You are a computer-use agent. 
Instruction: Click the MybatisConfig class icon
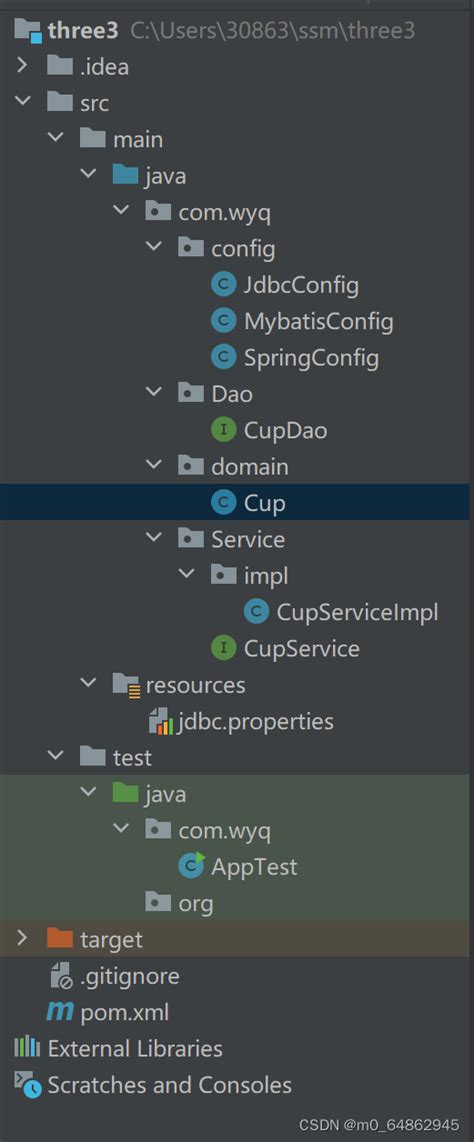pyautogui.click(x=224, y=321)
